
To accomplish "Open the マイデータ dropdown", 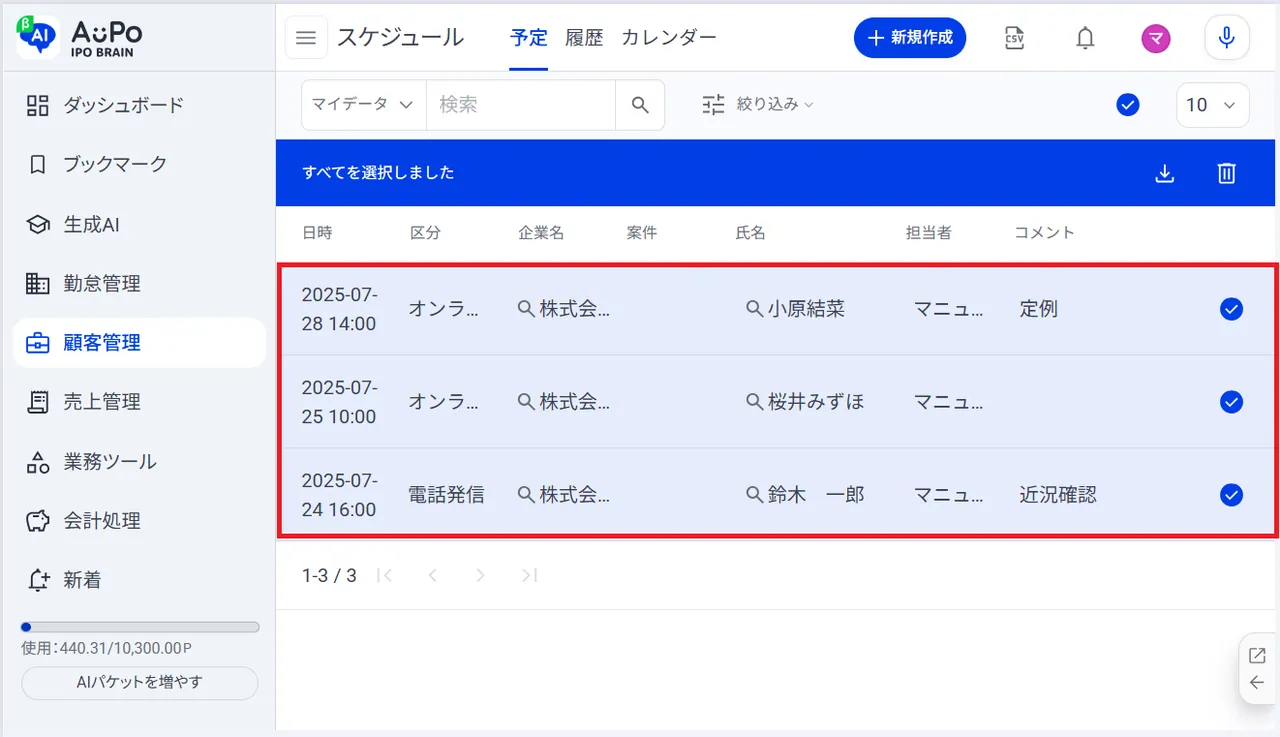I will click(x=364, y=105).
